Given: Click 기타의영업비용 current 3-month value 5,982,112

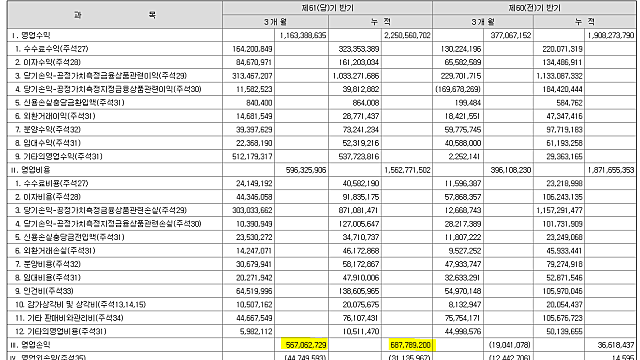Looking at the screenshot, I should (256, 332).
